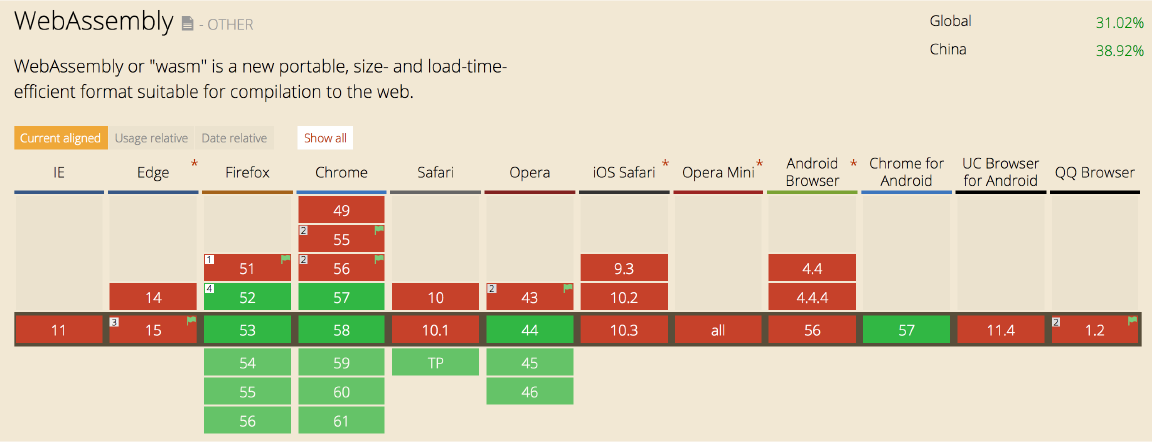Select the Safari TP version cell

coord(435,363)
